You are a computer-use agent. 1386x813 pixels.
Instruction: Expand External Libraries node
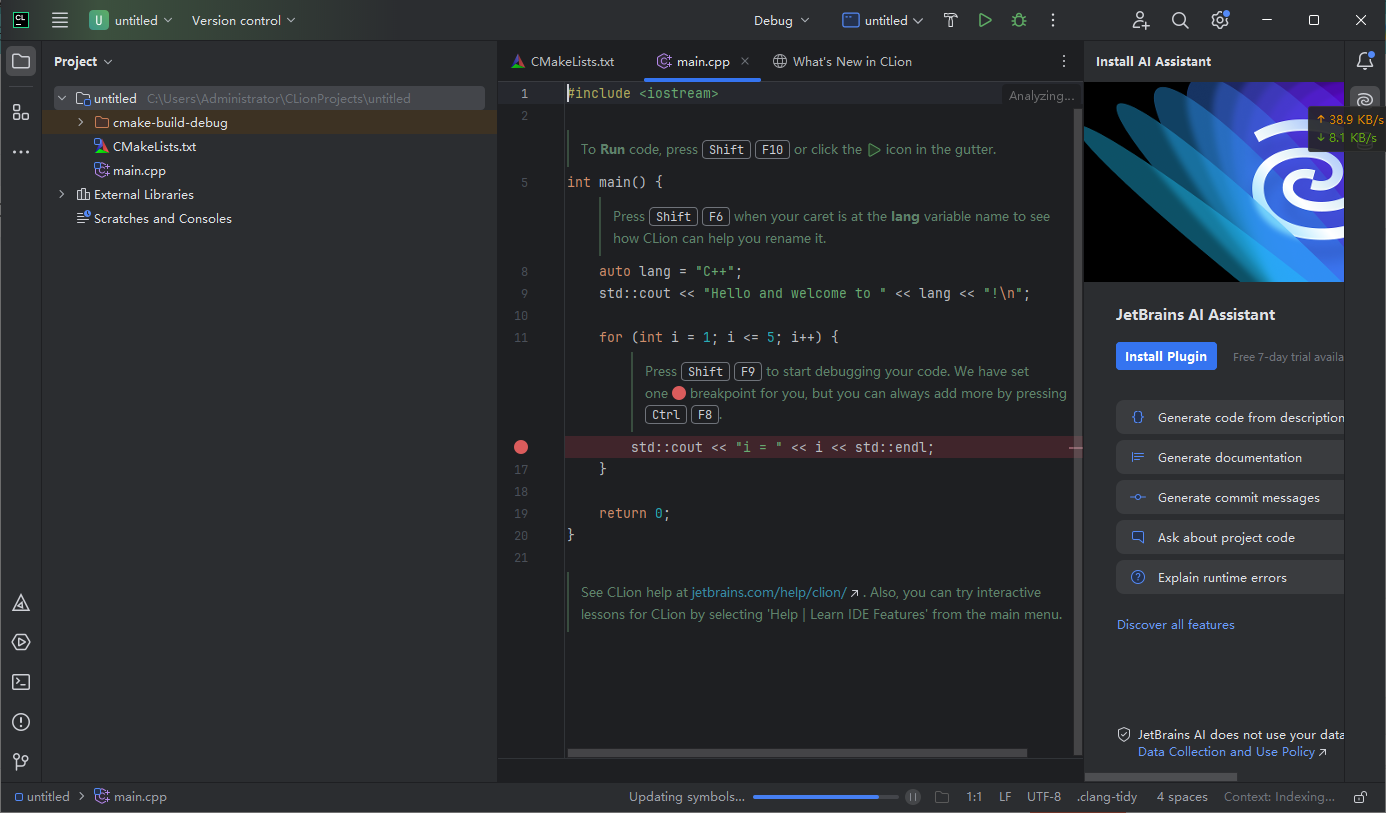point(62,195)
